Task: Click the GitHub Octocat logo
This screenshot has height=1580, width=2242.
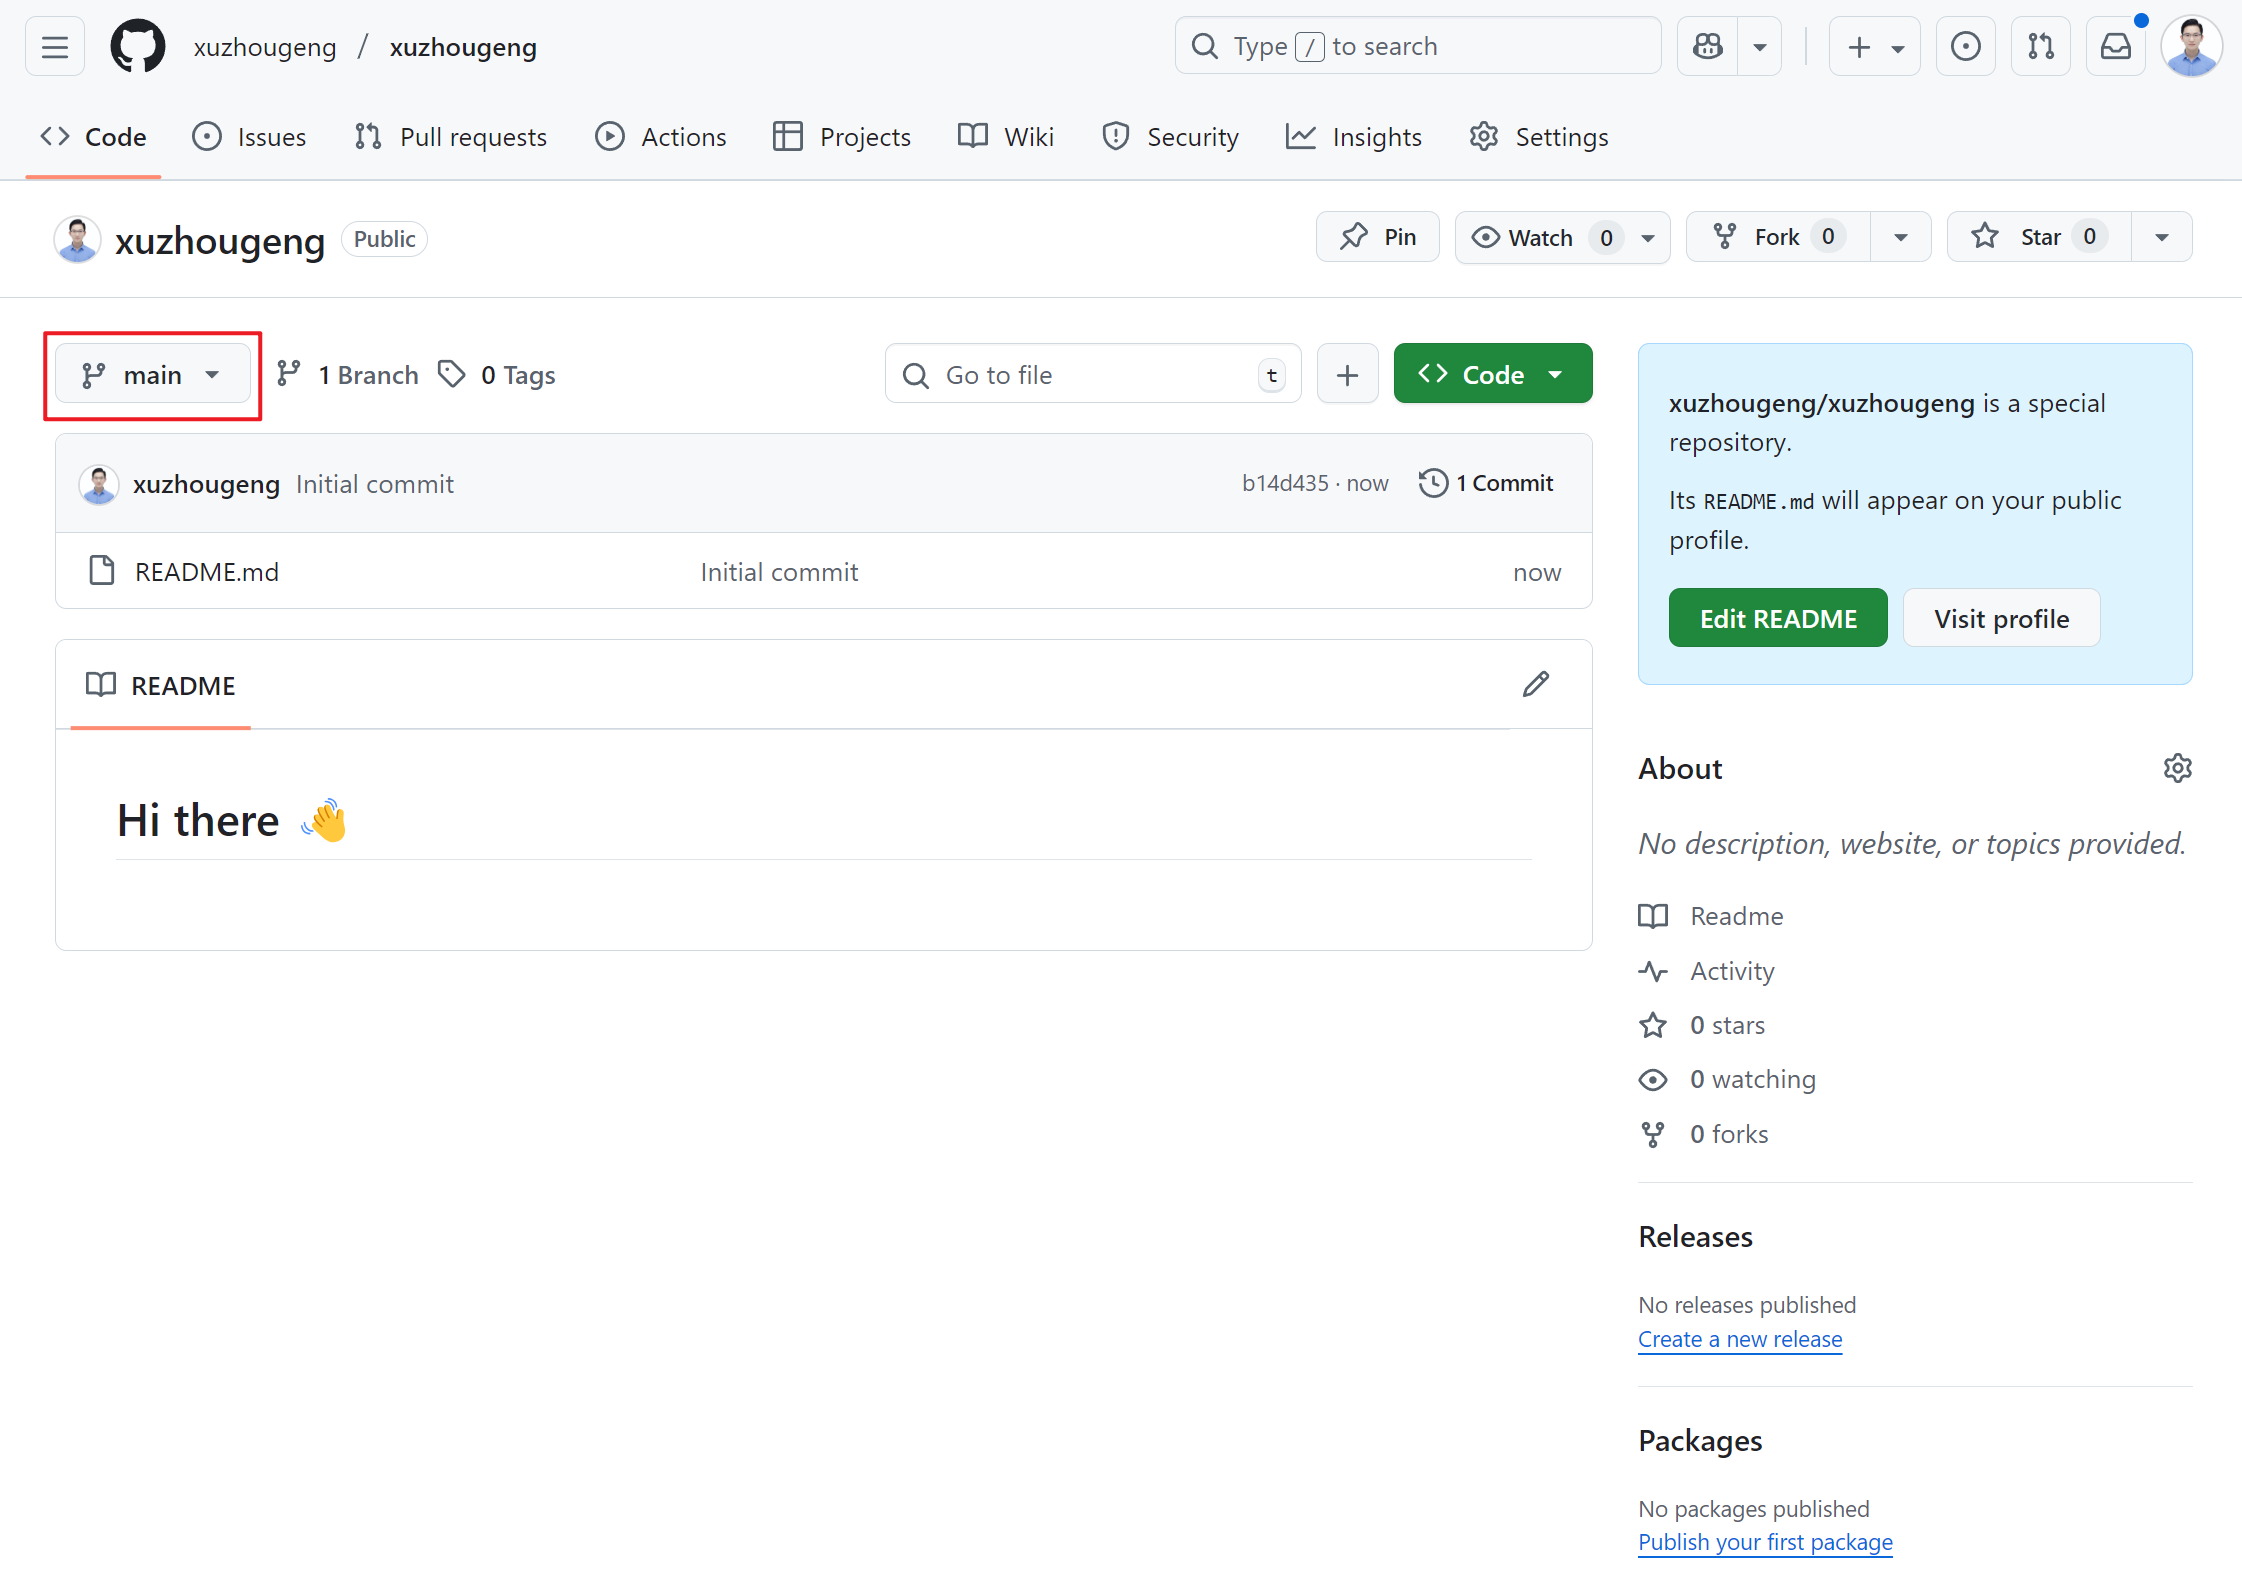Action: (x=137, y=47)
